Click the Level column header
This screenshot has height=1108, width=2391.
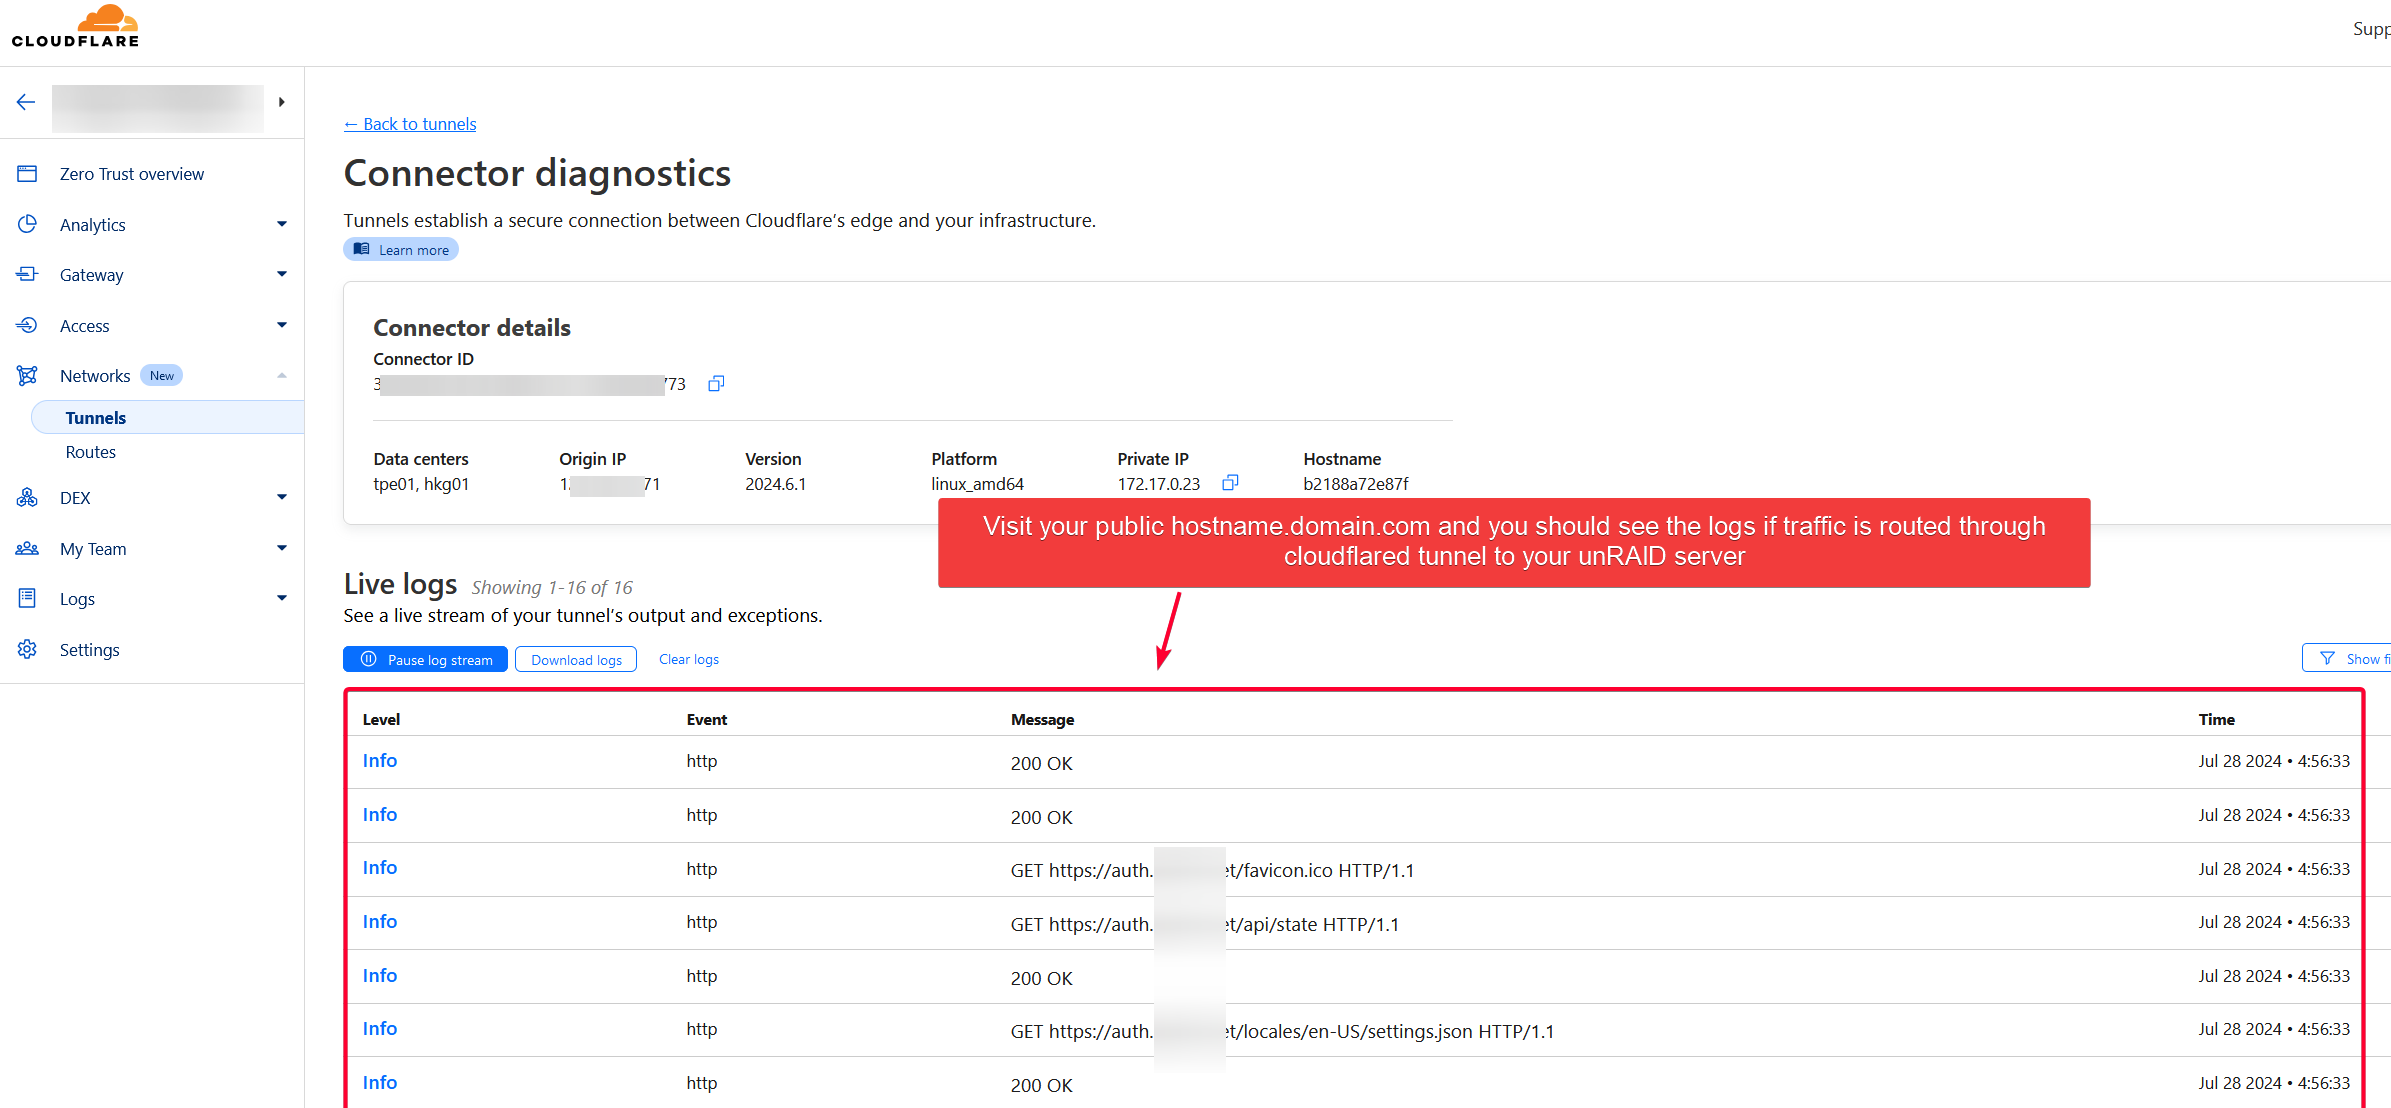[x=381, y=719]
